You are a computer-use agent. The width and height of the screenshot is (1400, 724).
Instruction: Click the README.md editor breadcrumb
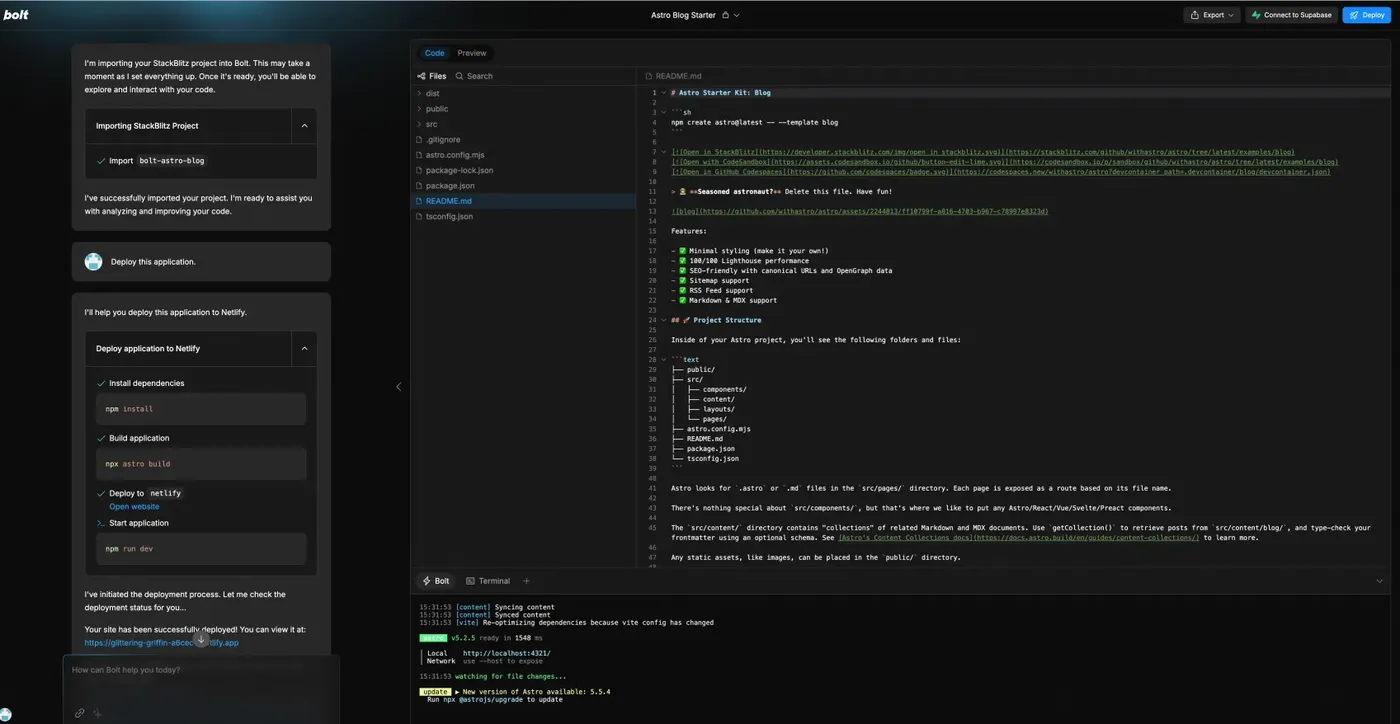(673, 76)
